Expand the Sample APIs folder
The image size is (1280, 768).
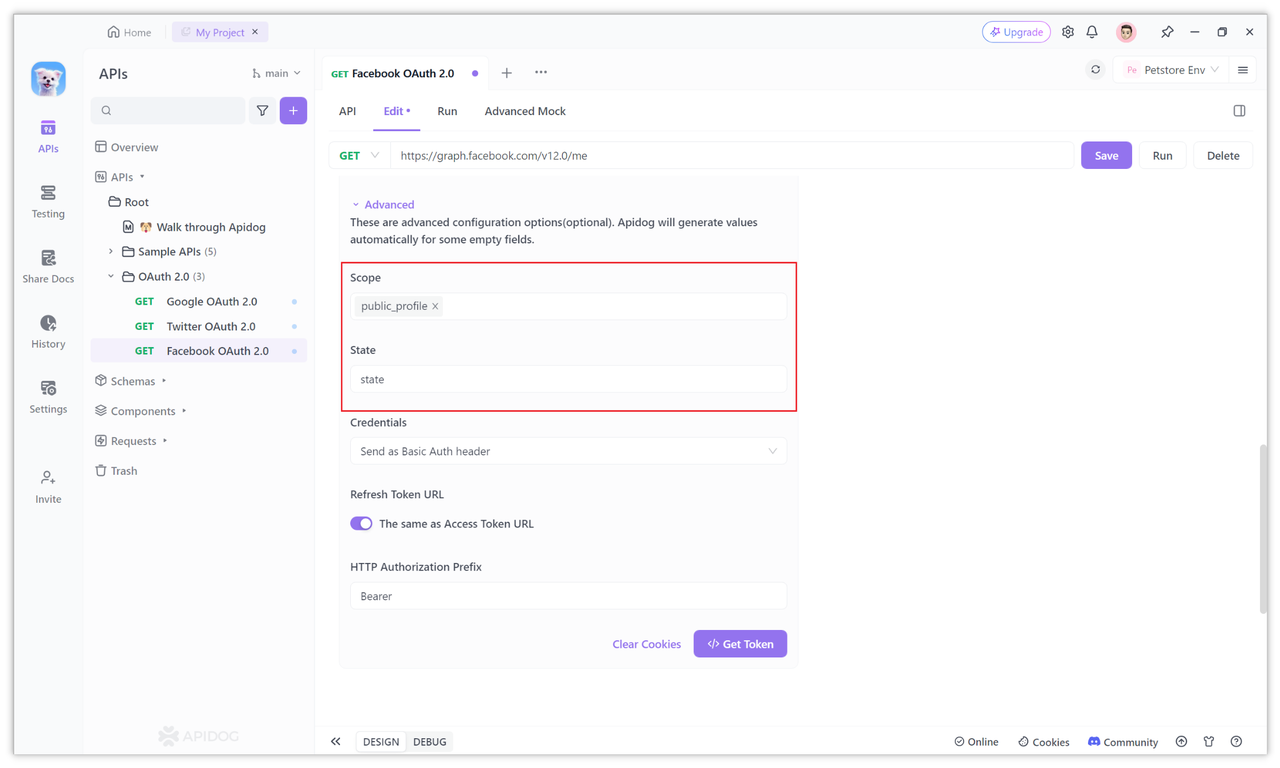pyautogui.click(x=111, y=252)
